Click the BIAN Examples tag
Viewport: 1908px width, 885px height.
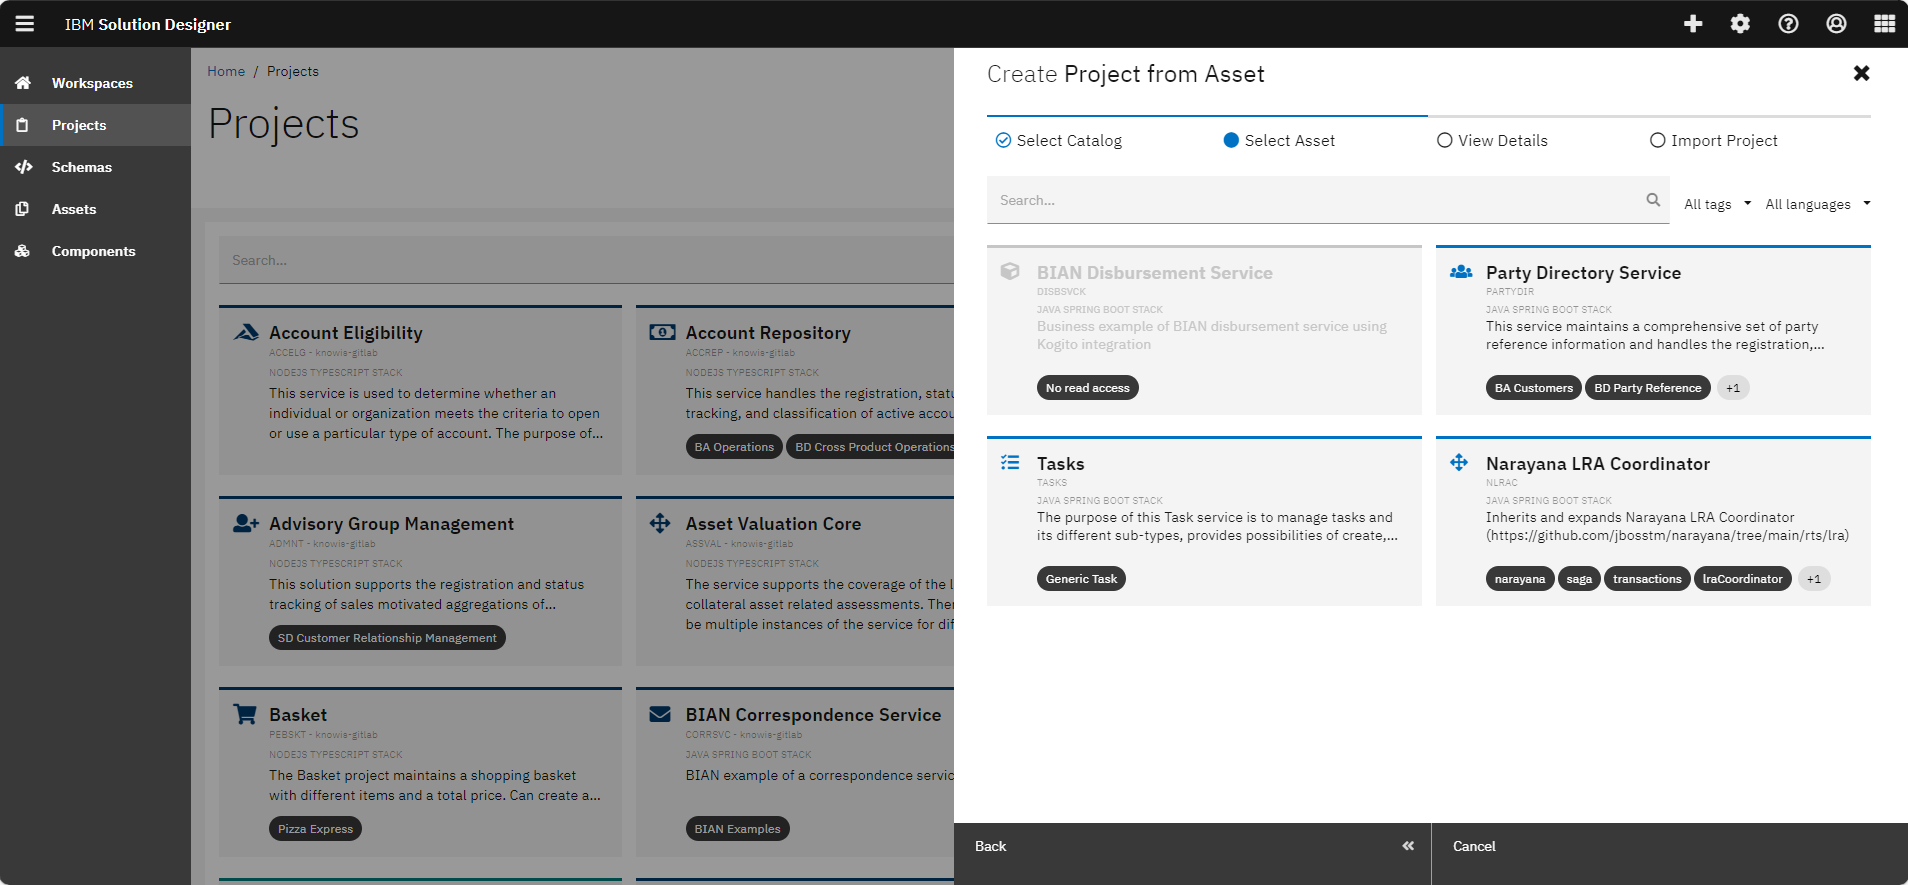[737, 829]
